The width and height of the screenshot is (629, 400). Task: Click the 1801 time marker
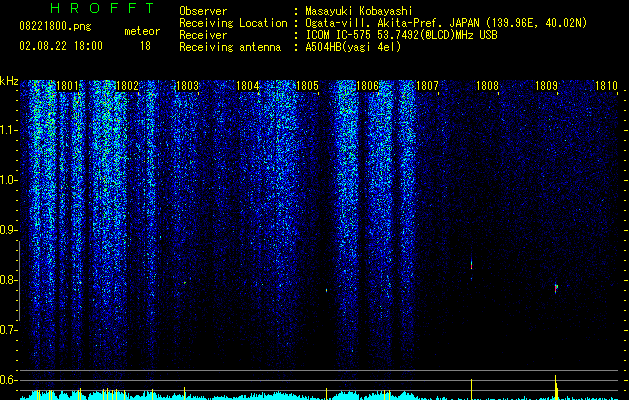pos(67,86)
